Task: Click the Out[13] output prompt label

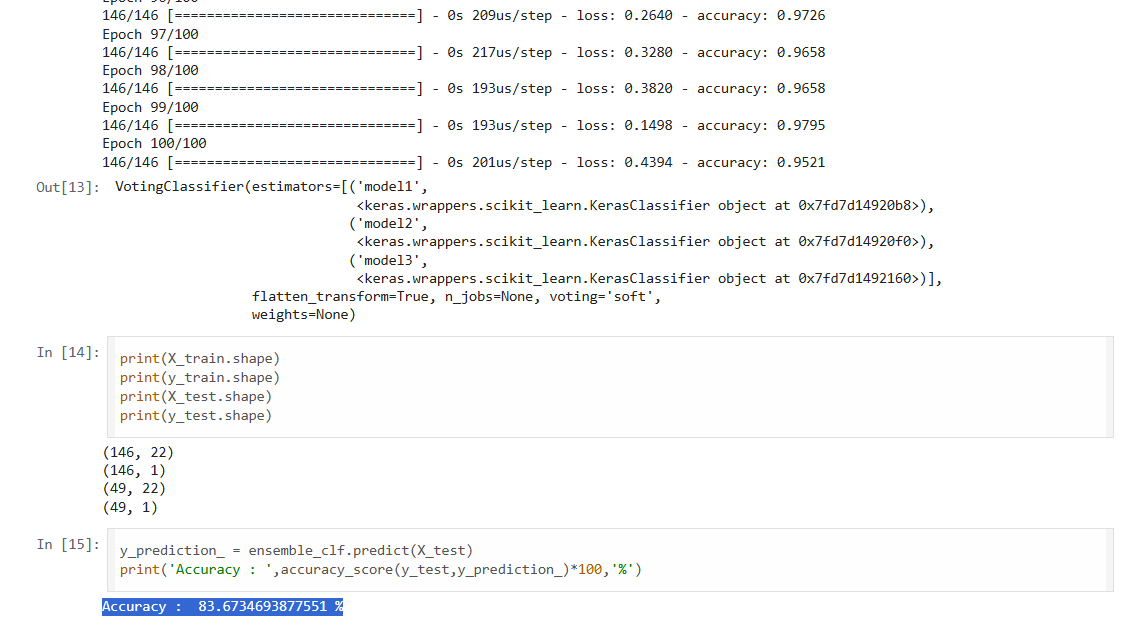Action: pyautogui.click(x=67, y=187)
